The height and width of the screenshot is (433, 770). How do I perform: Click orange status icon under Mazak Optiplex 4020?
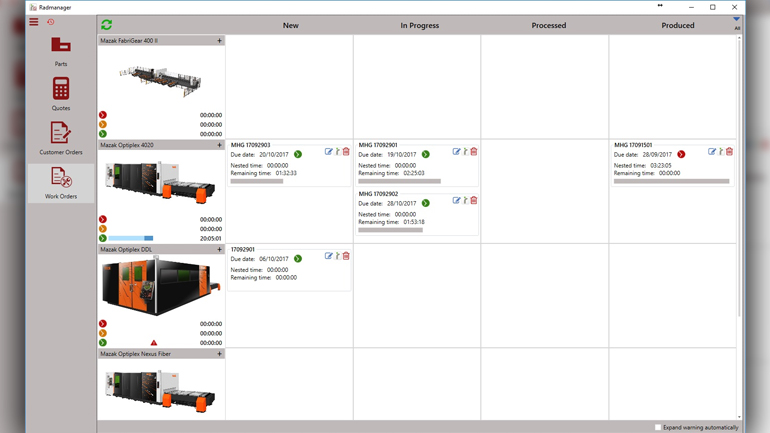(x=103, y=229)
